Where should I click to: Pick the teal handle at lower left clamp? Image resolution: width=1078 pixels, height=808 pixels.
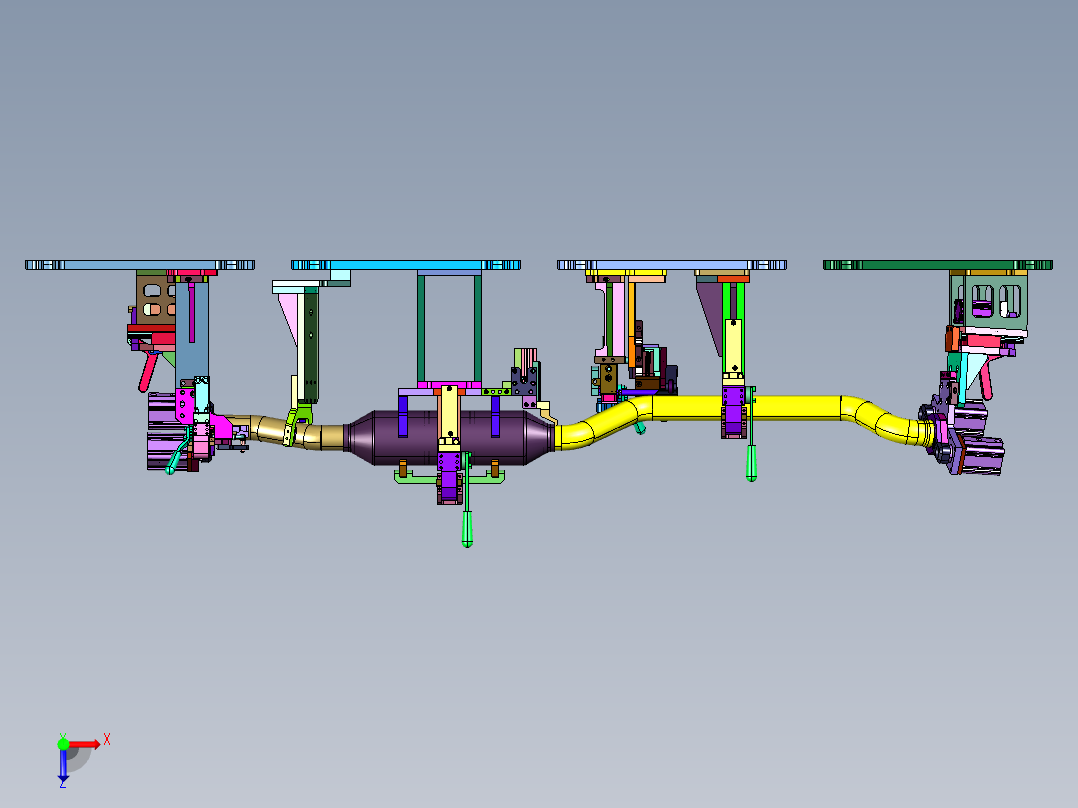point(175,457)
